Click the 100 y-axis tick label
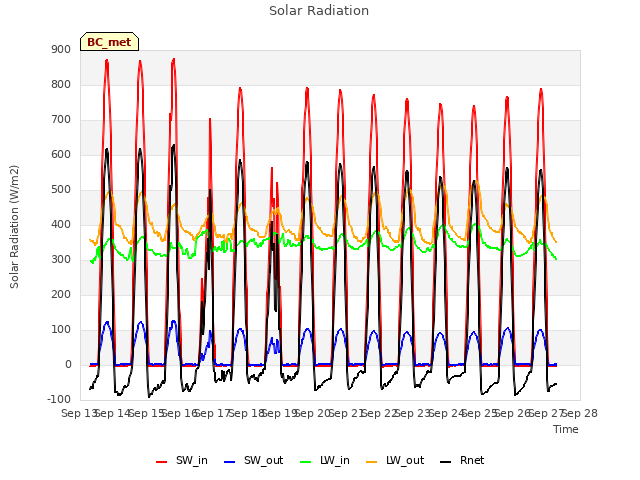 tap(61, 330)
